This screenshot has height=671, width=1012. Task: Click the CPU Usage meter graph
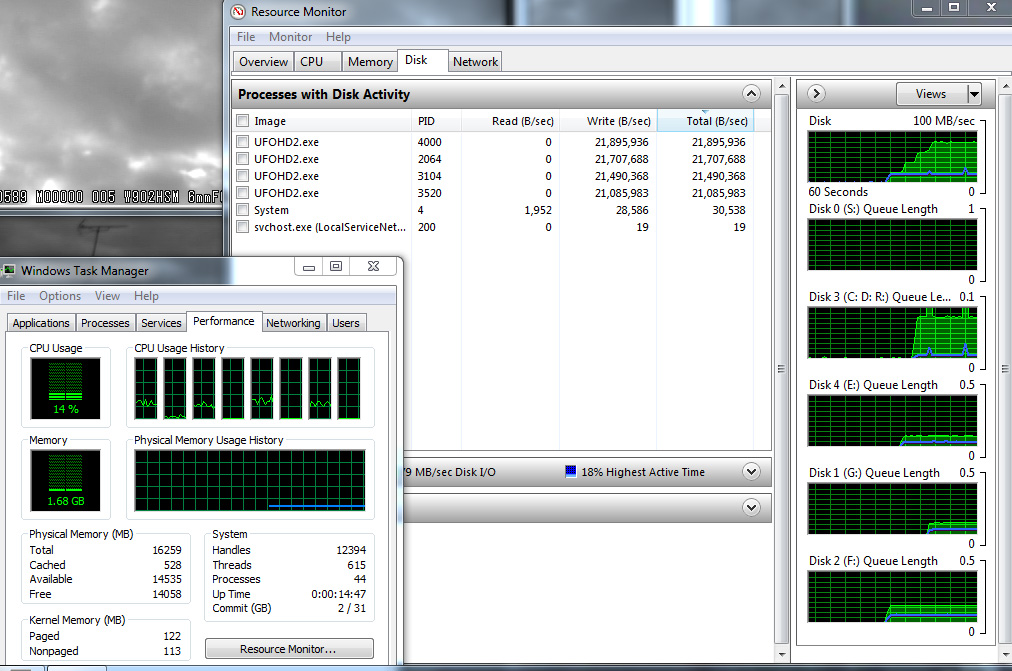click(x=65, y=388)
